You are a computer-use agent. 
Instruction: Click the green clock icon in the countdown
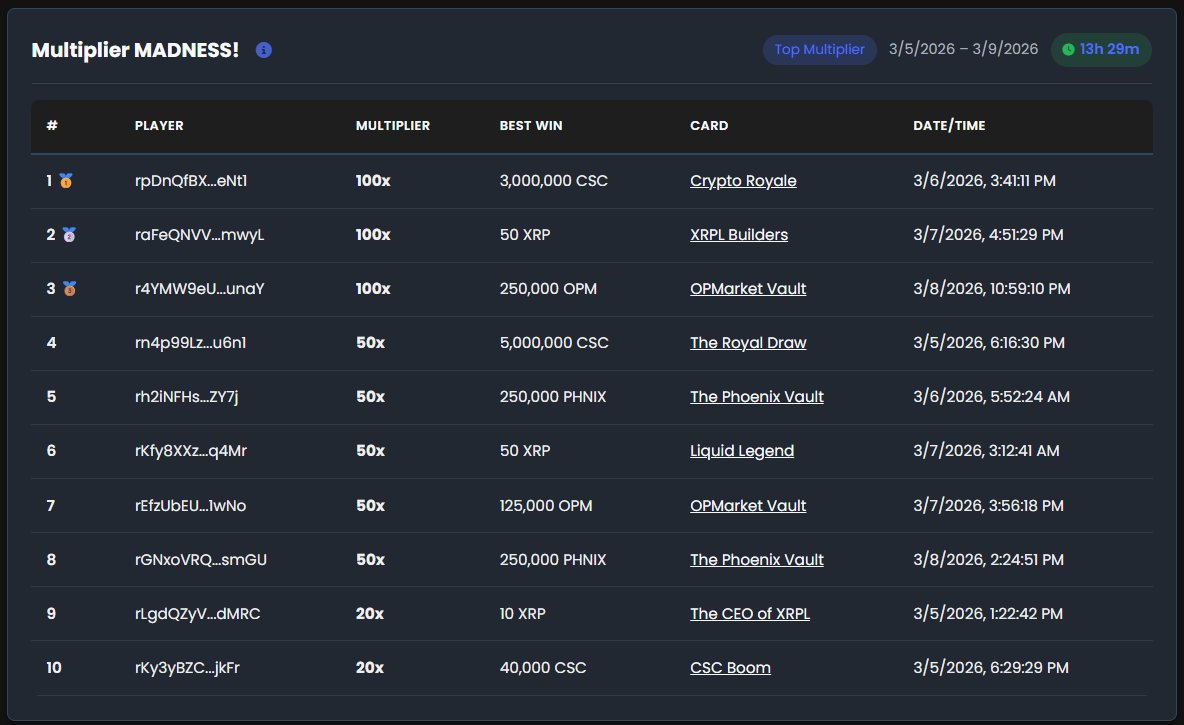[x=1068, y=50]
